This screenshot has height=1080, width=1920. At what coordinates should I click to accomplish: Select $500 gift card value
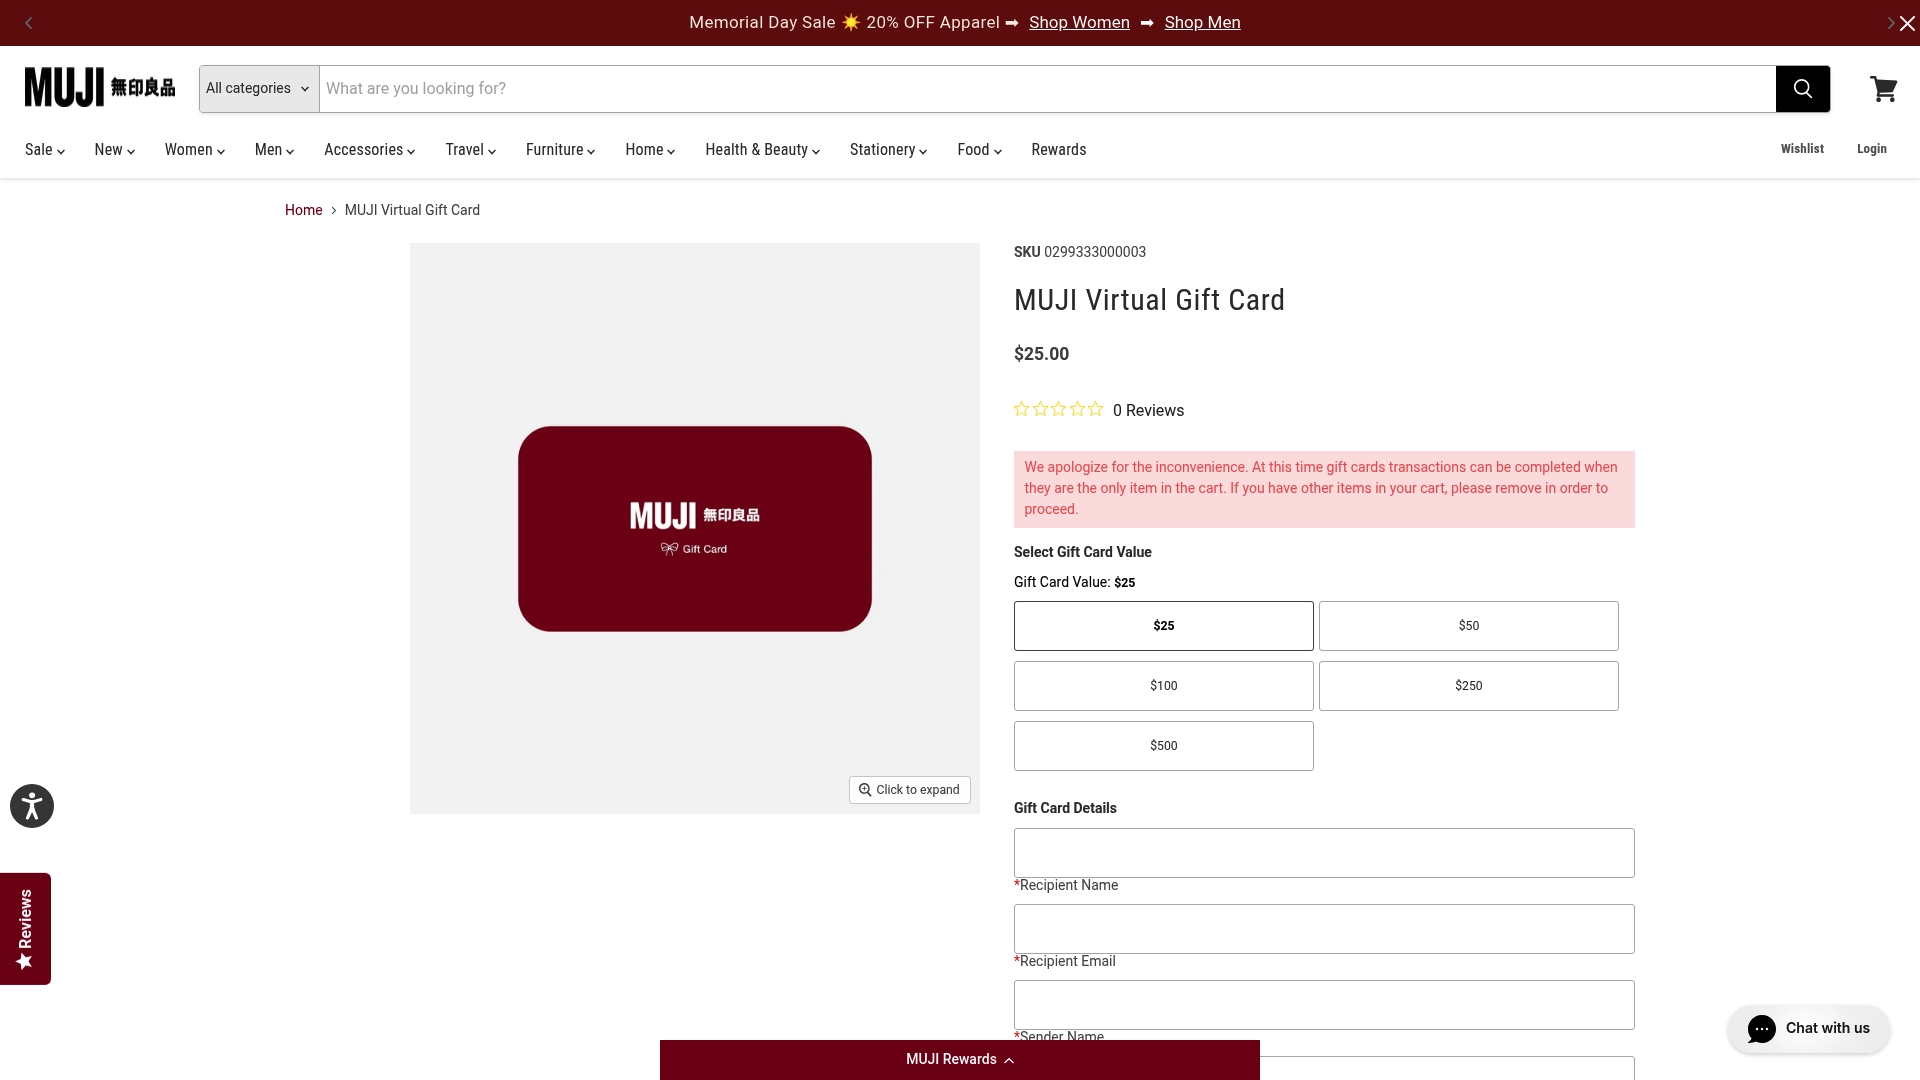click(1164, 746)
